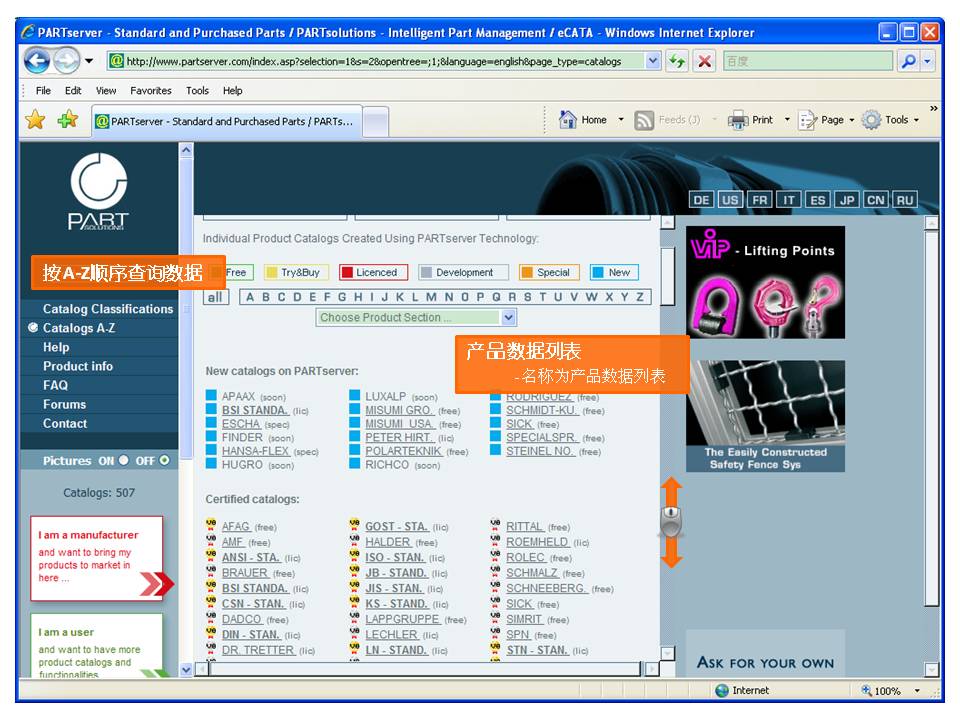The image size is (960, 720).
Task: Select the CN language flag button
Action: pos(876,200)
